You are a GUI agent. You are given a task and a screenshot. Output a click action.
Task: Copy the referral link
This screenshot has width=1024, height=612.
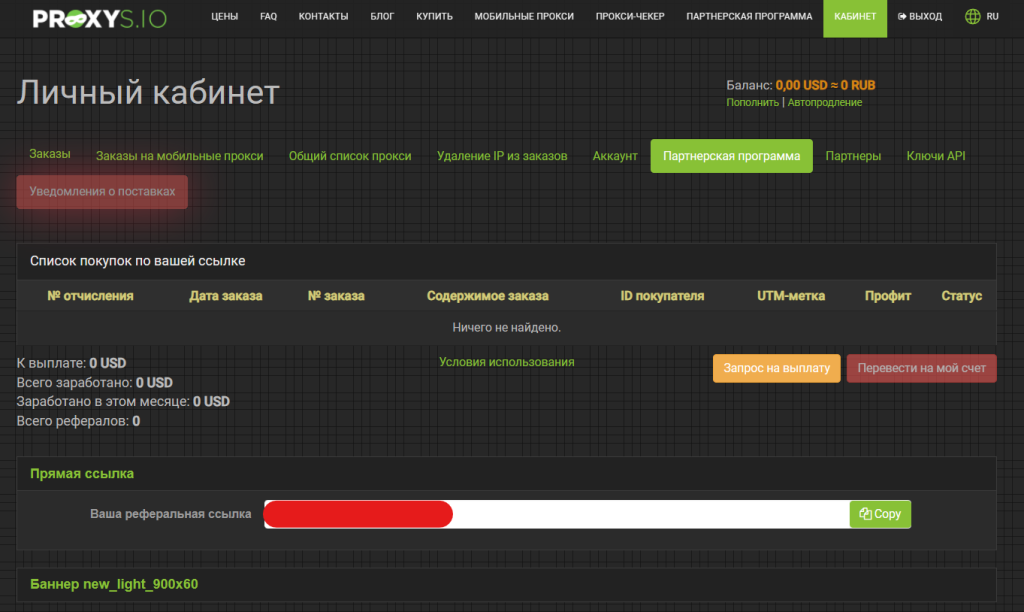pos(880,514)
